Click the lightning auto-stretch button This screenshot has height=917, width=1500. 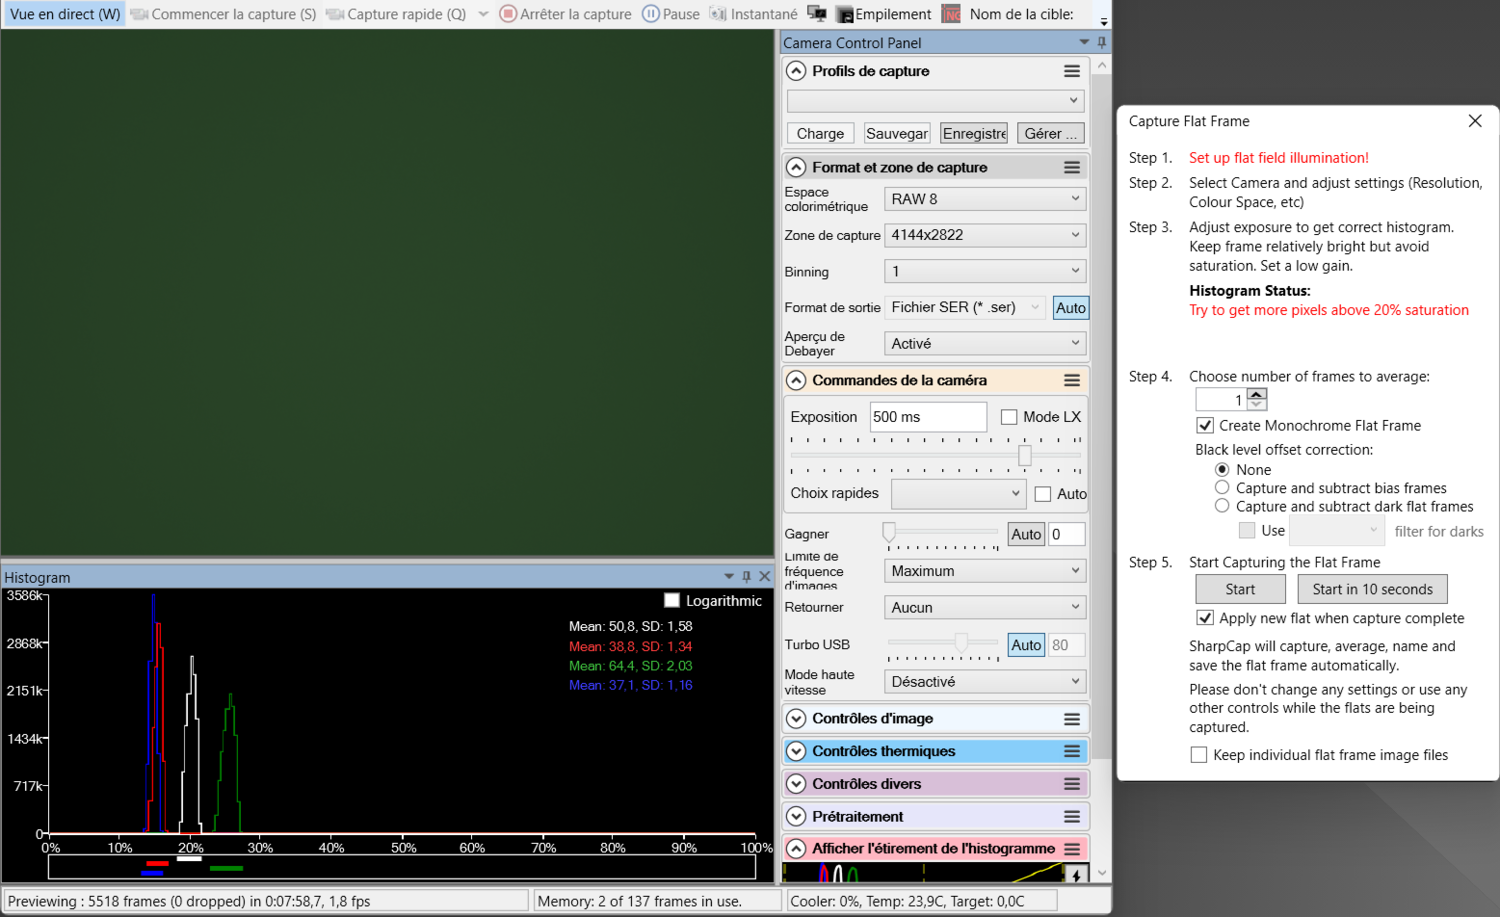[x=1076, y=874]
